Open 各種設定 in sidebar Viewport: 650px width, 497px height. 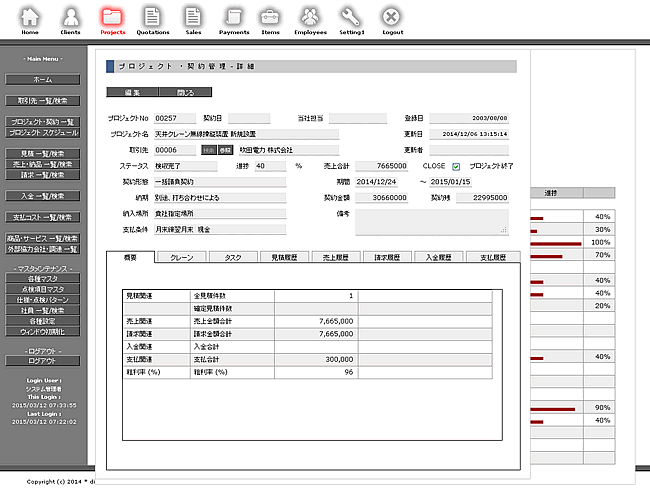point(43,321)
